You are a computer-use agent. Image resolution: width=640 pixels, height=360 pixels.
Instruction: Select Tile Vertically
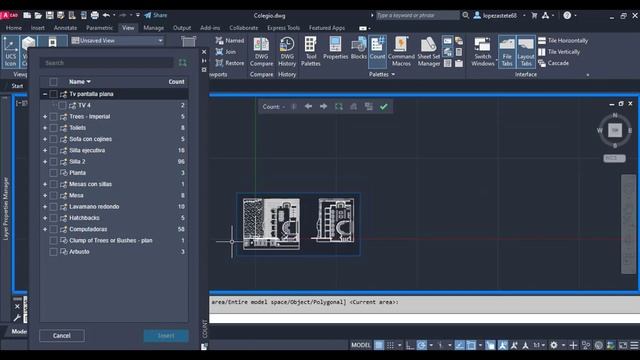559,52
